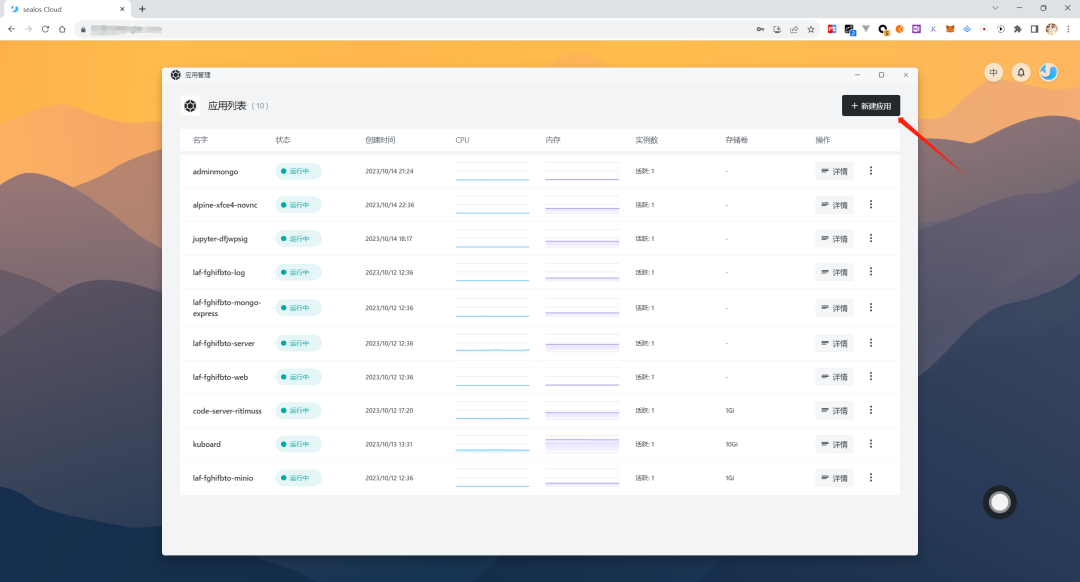The width and height of the screenshot is (1080, 582).
Task: Open more options menu for alpine-xfce4-novnc
Action: (871, 205)
